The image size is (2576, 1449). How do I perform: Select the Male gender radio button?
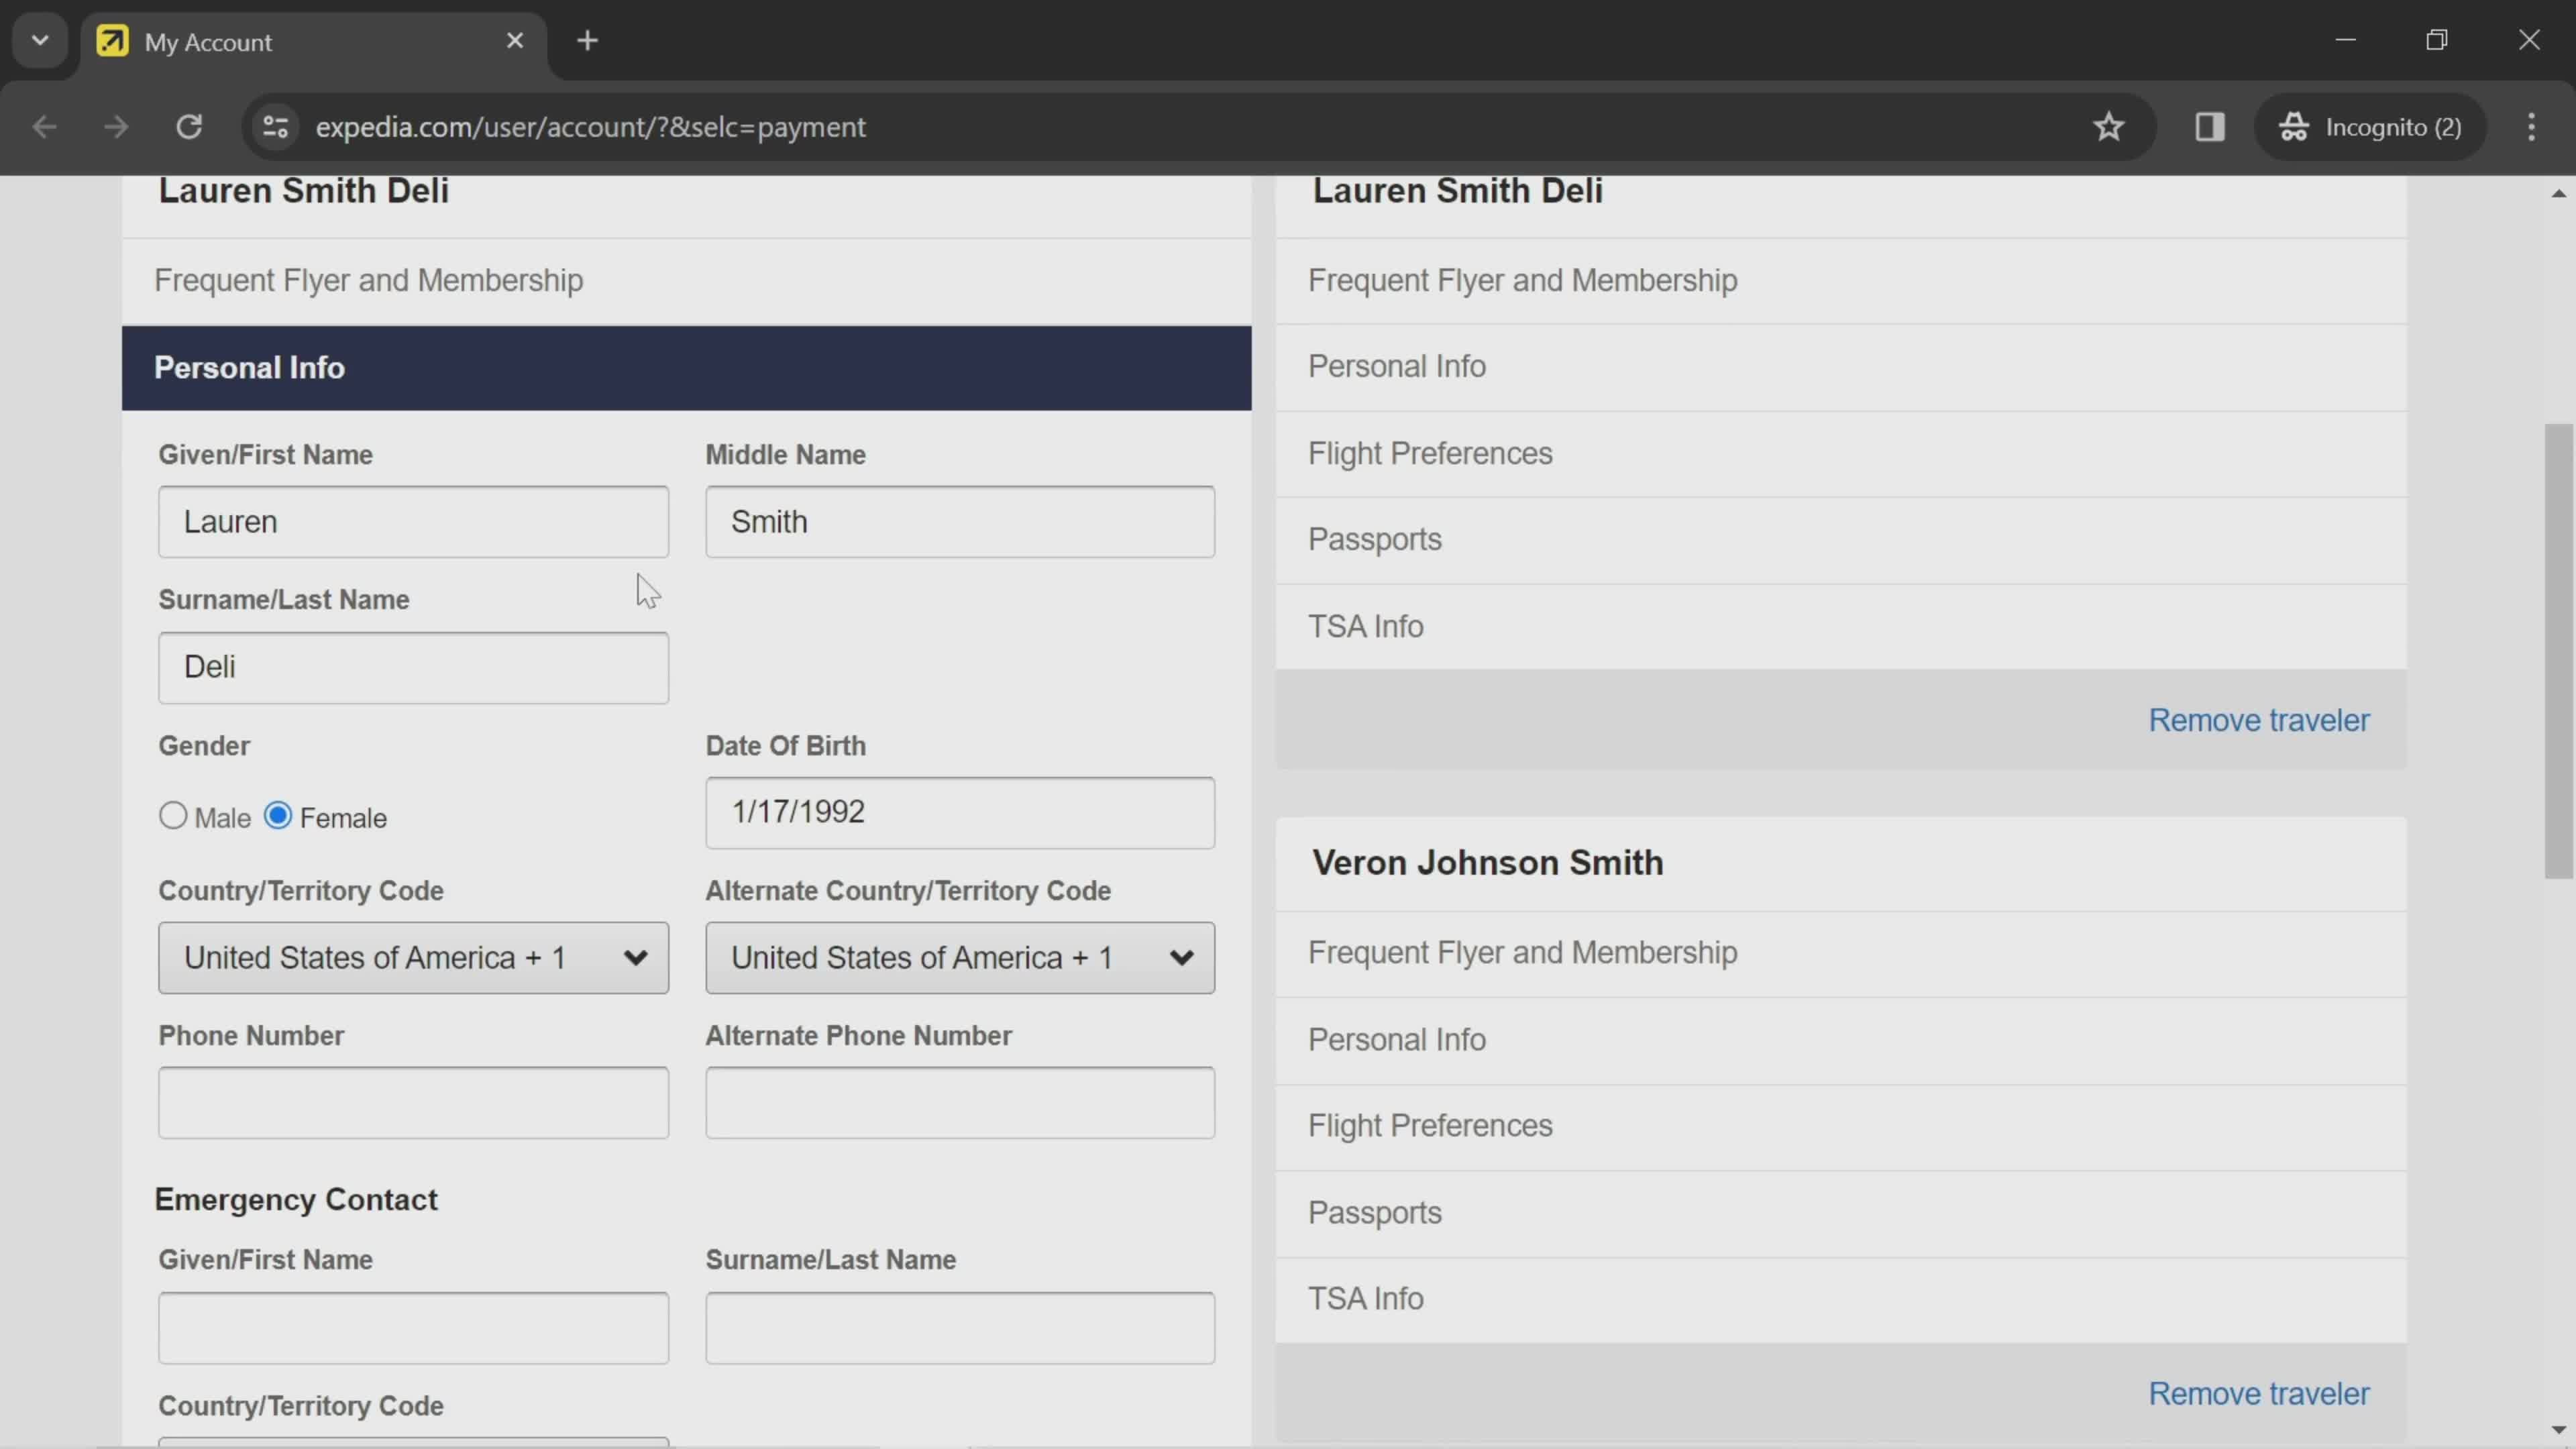[x=173, y=816]
